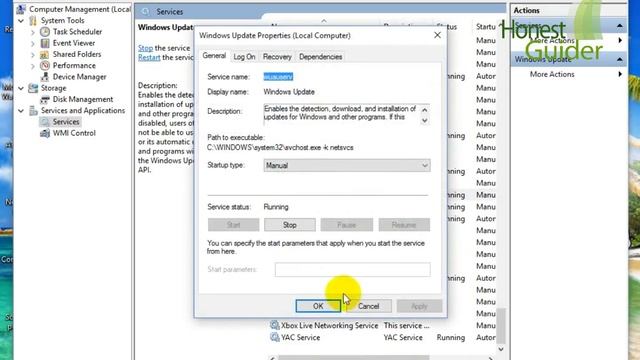
Task: Switch to the Log On tab
Action: pyautogui.click(x=244, y=57)
